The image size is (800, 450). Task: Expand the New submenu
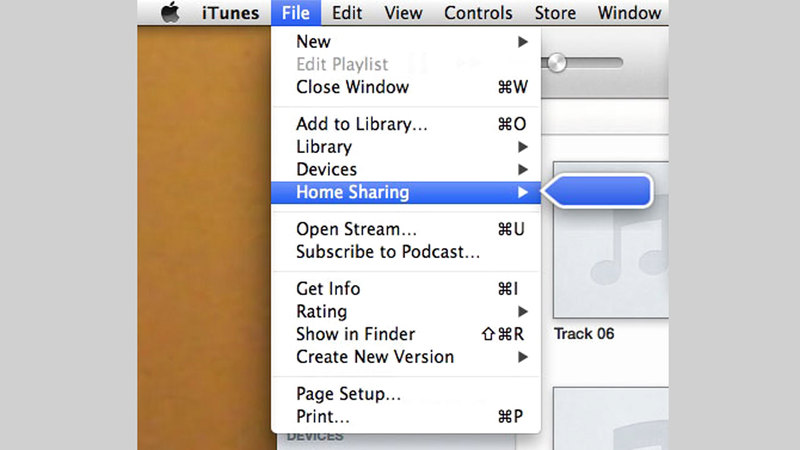coord(313,42)
